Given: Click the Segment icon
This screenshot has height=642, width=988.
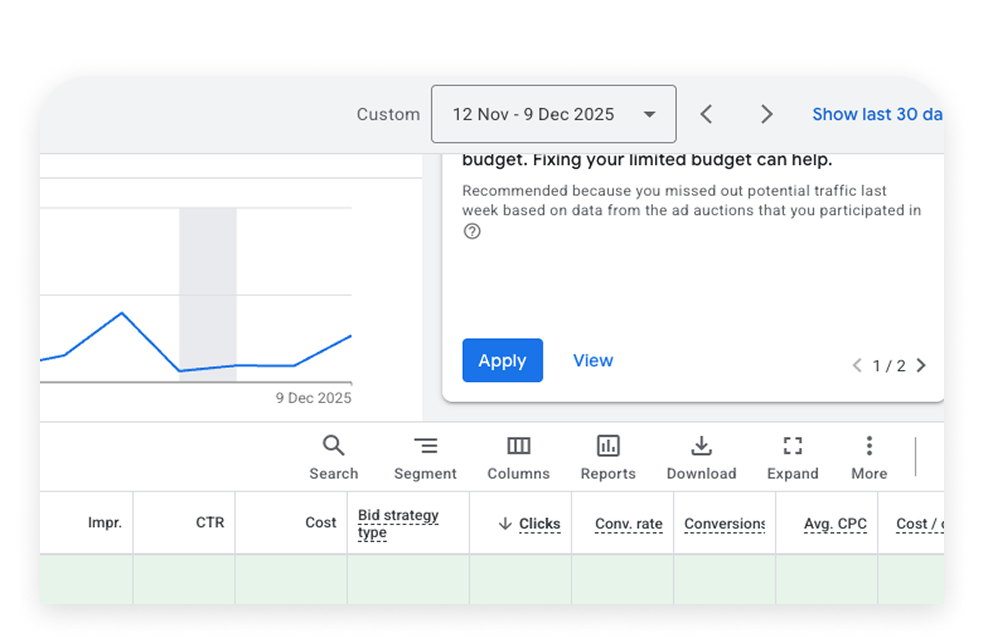Looking at the screenshot, I should [425, 457].
